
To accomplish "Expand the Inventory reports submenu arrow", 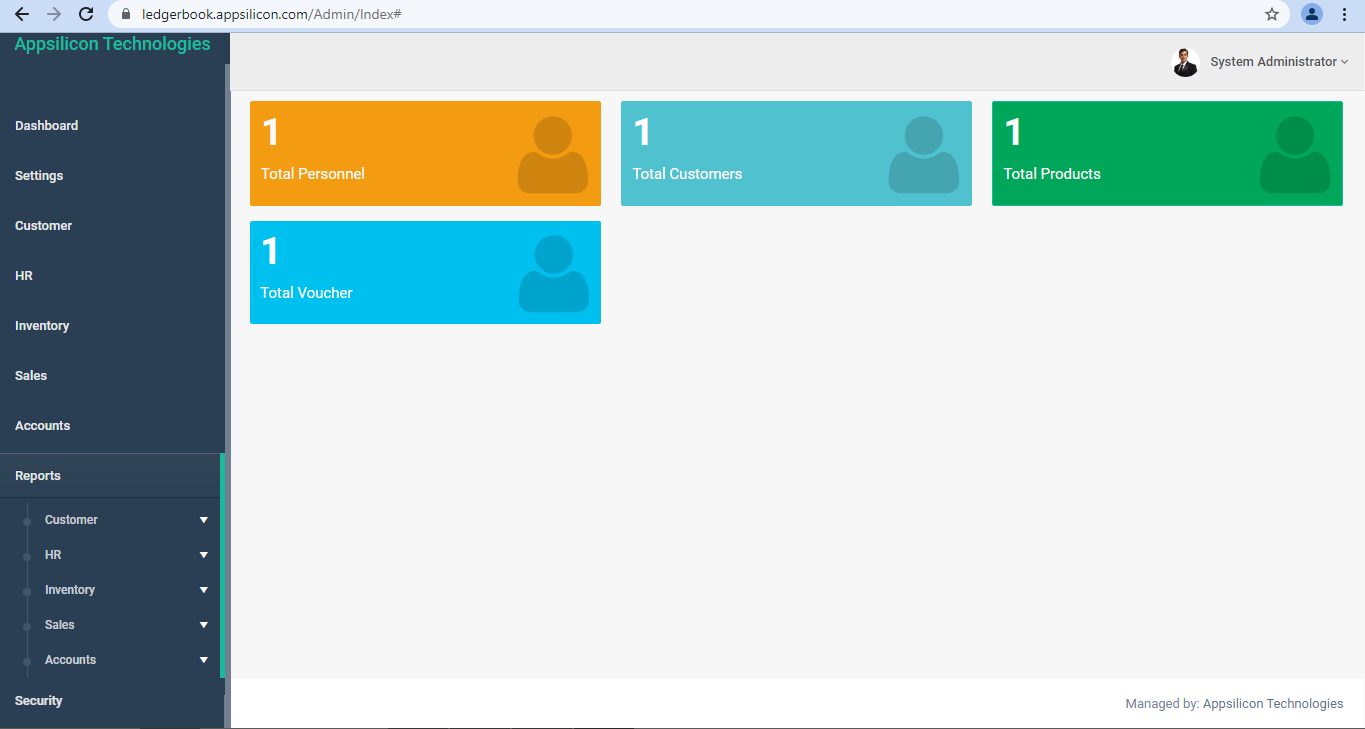I will click(204, 590).
